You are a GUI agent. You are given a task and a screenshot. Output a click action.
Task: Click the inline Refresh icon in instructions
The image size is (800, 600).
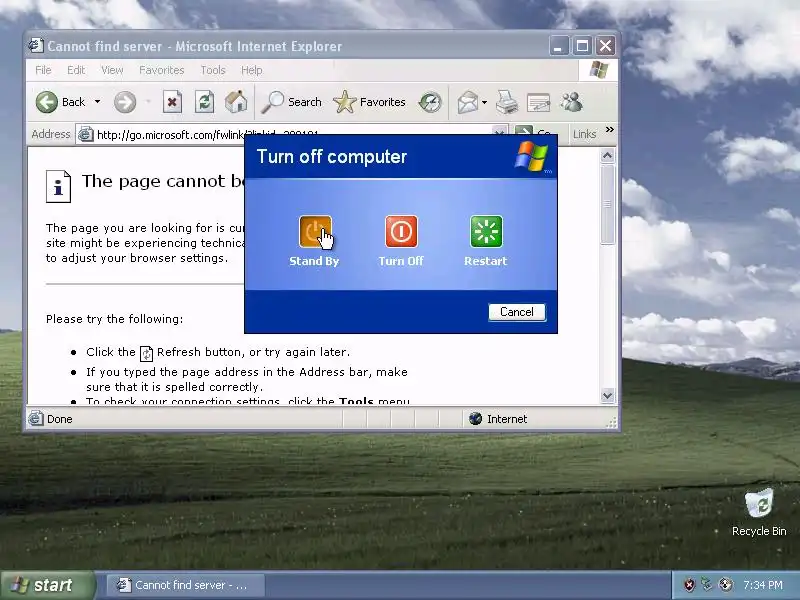point(146,353)
